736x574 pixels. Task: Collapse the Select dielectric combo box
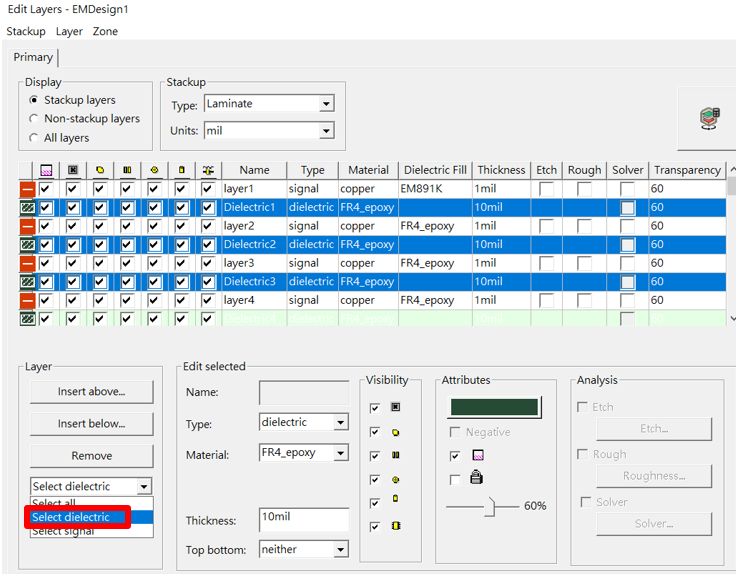[144, 487]
